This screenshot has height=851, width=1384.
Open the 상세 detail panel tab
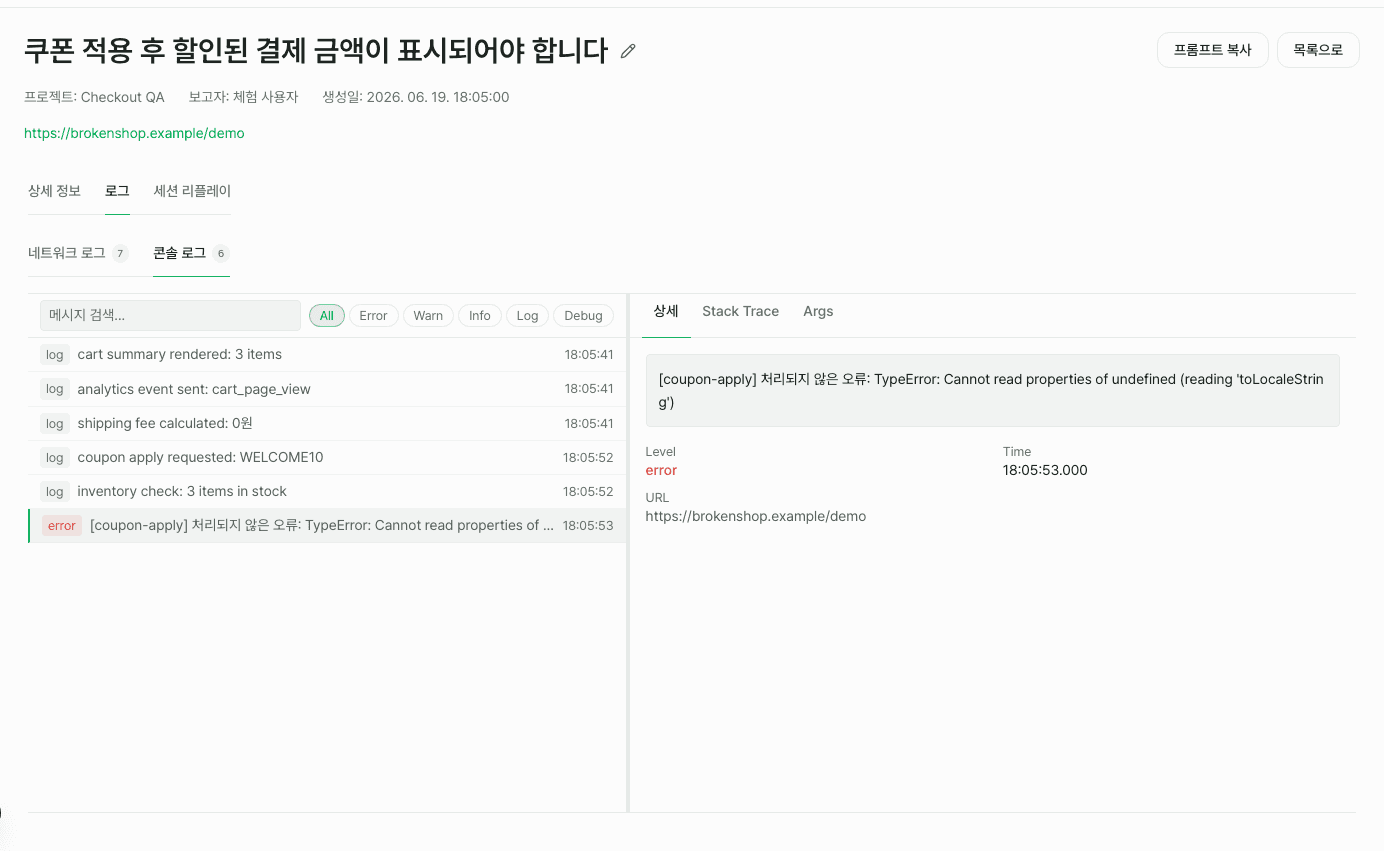(666, 311)
